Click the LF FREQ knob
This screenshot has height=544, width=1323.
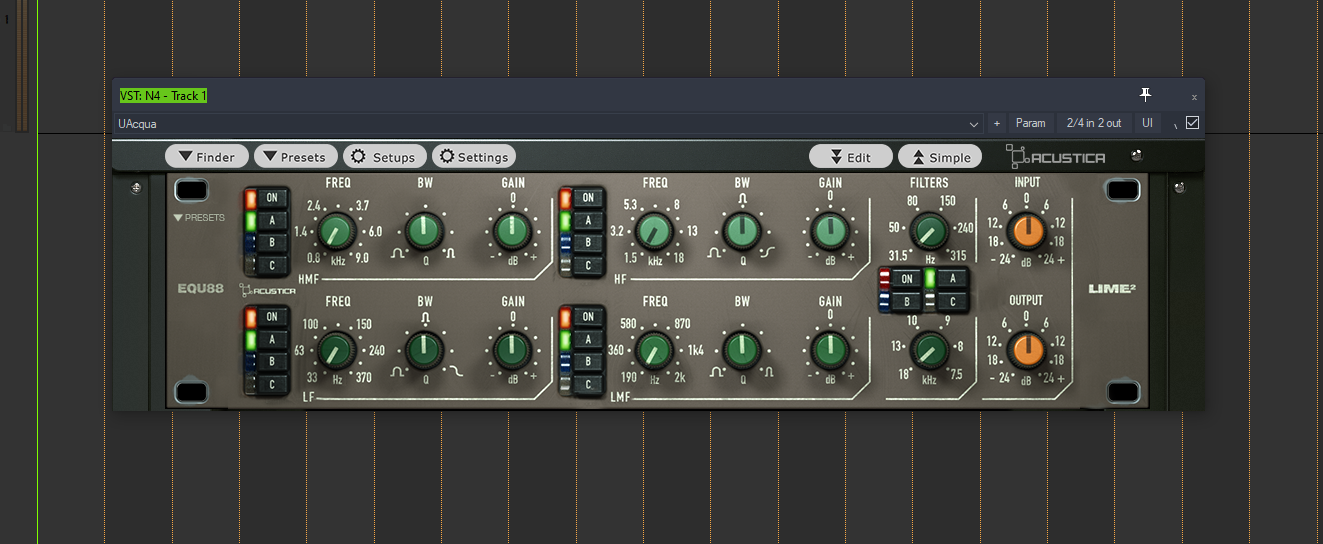click(337, 350)
